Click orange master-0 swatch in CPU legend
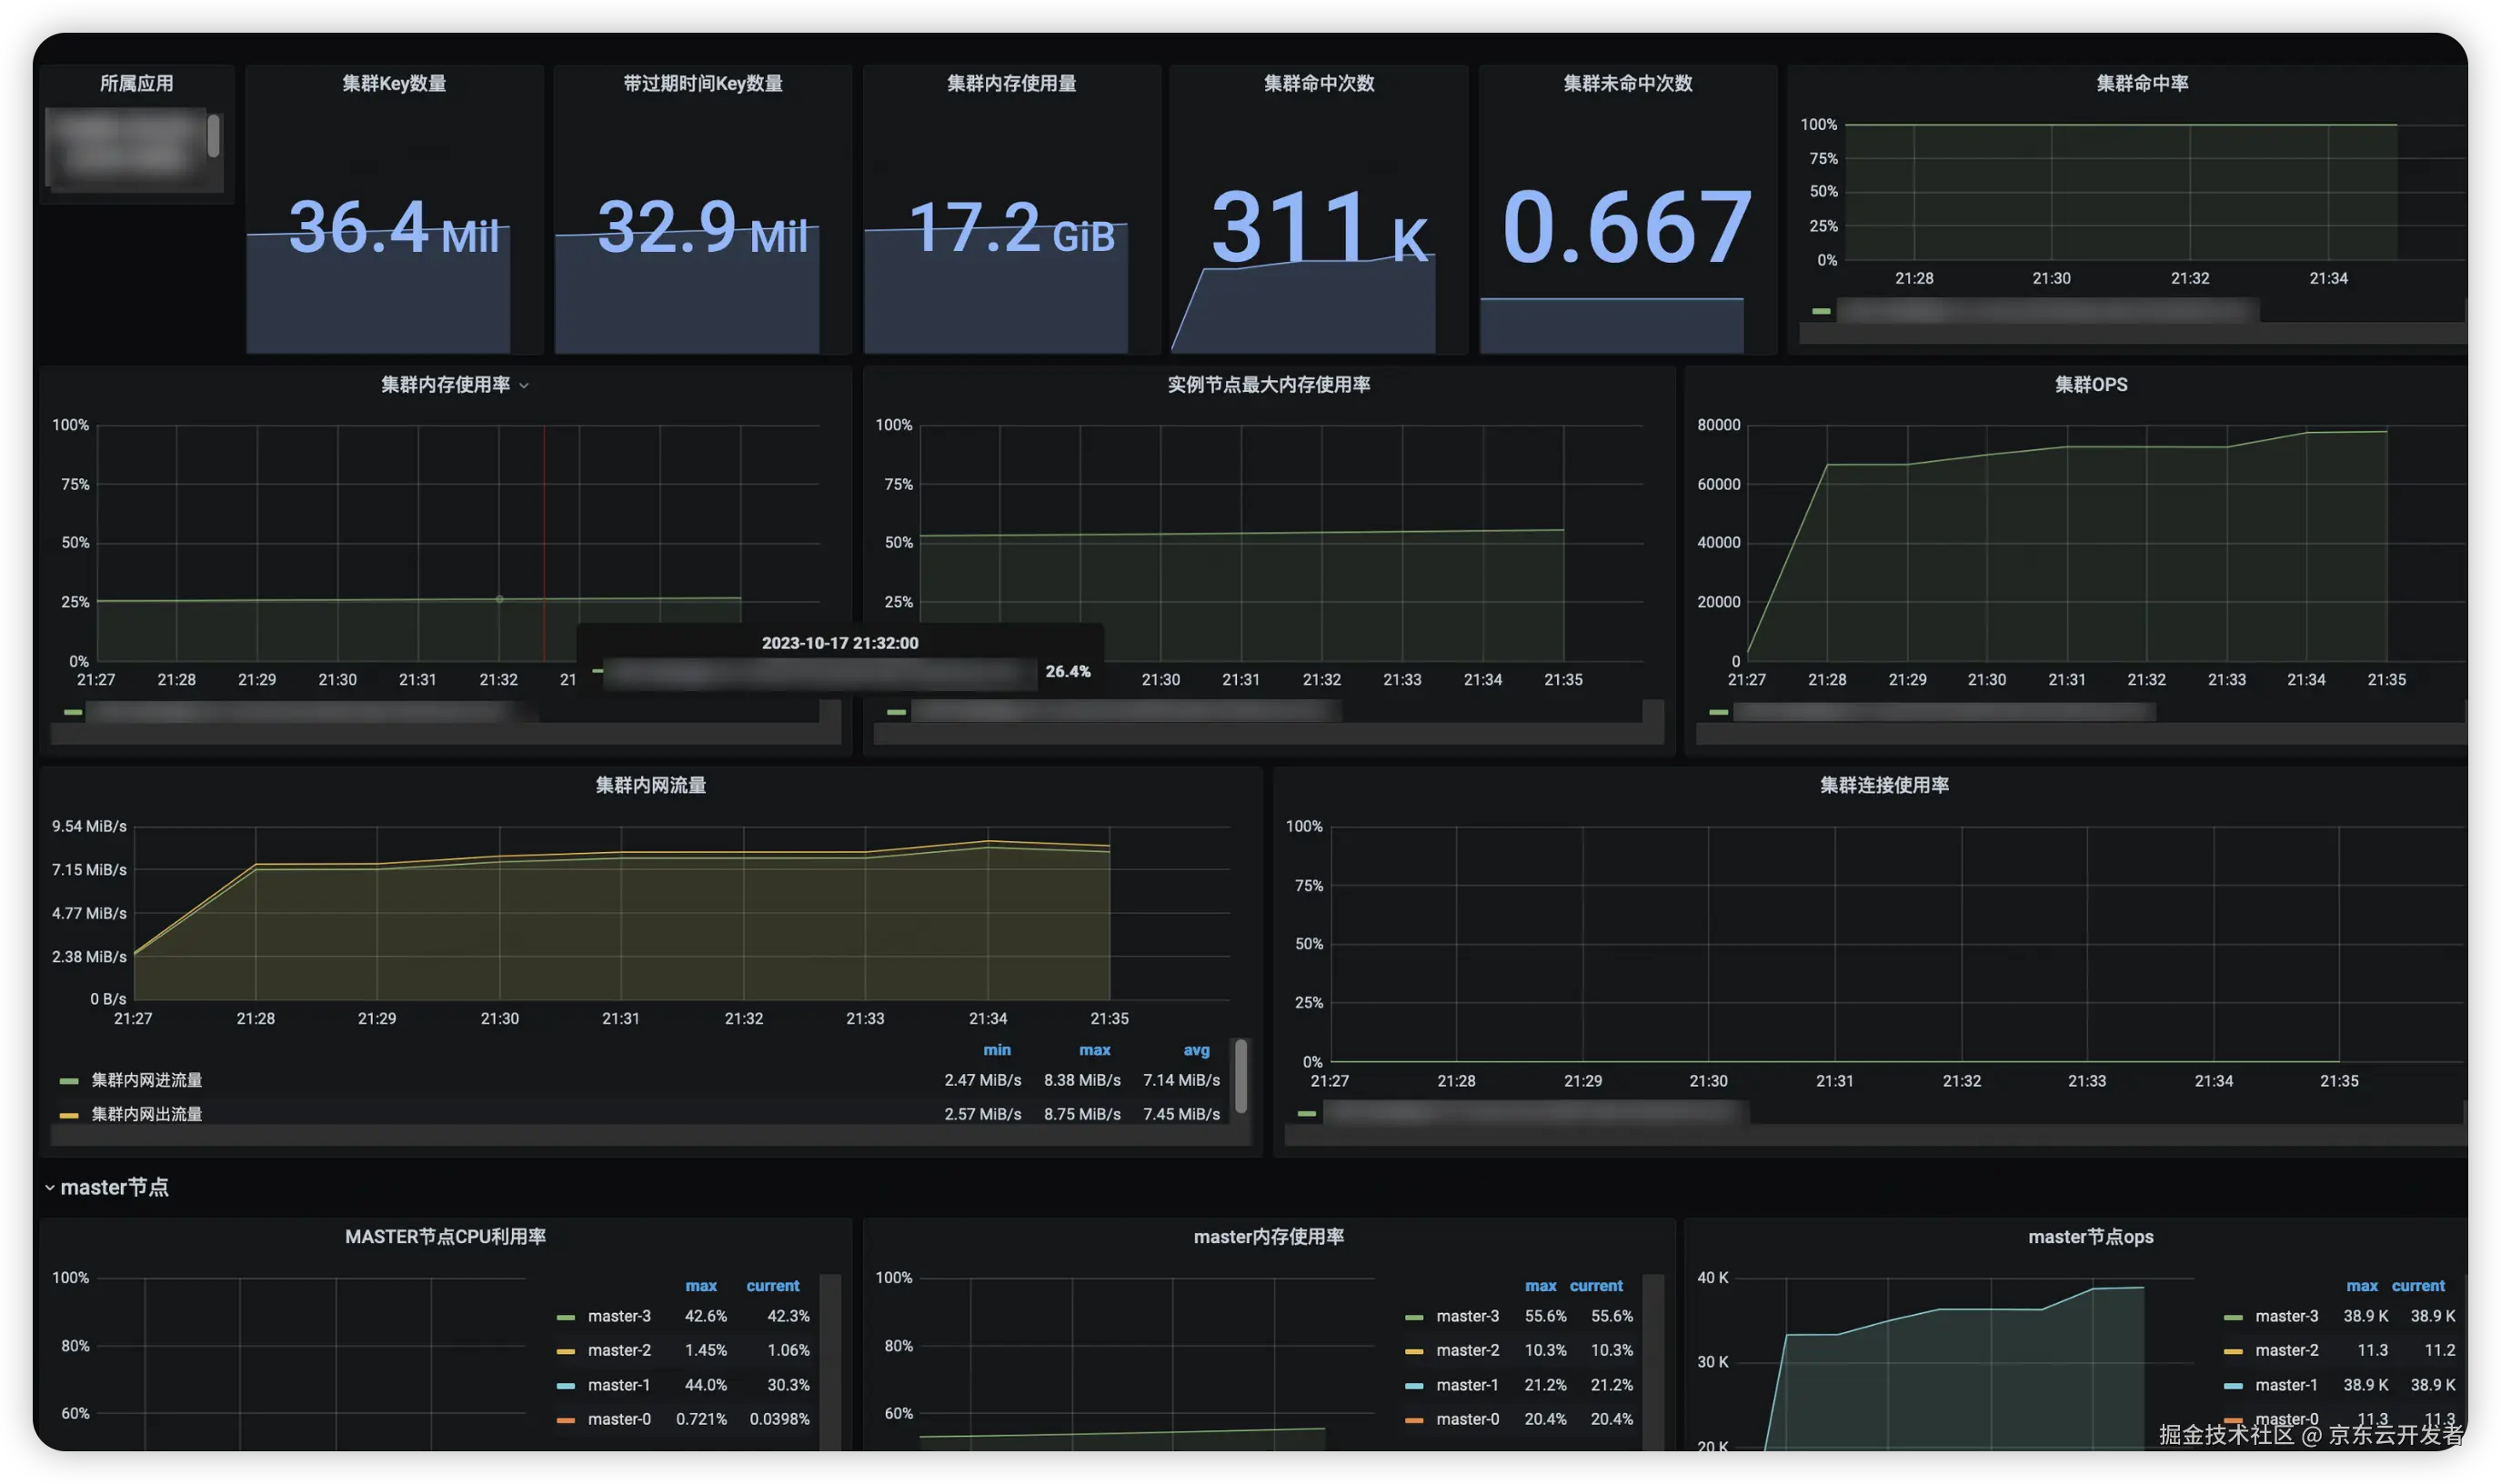Image resolution: width=2501 pixels, height=1484 pixels. pos(566,1420)
